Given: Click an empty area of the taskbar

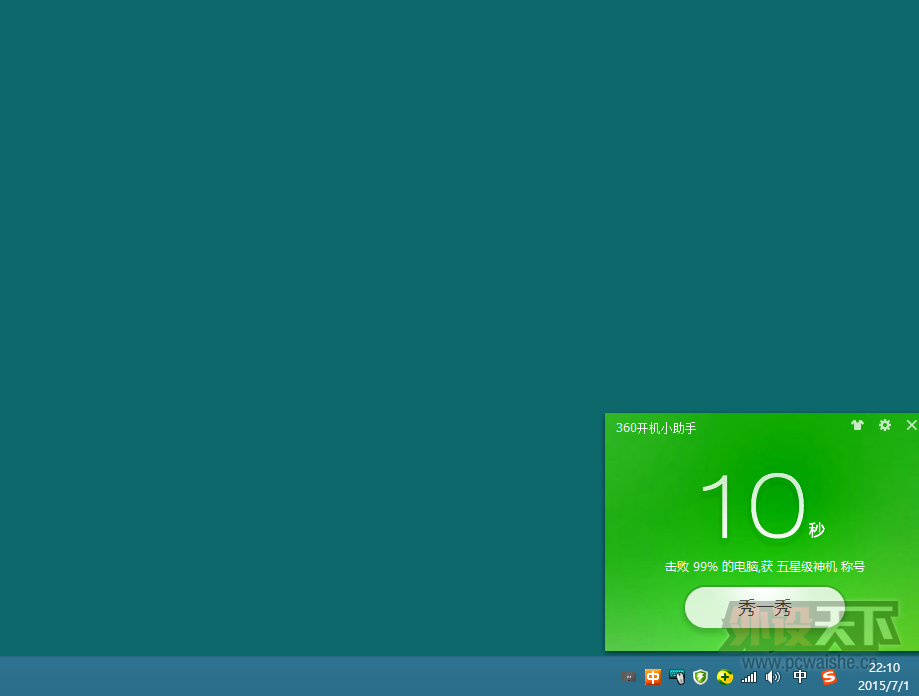Looking at the screenshot, I should point(300,677).
